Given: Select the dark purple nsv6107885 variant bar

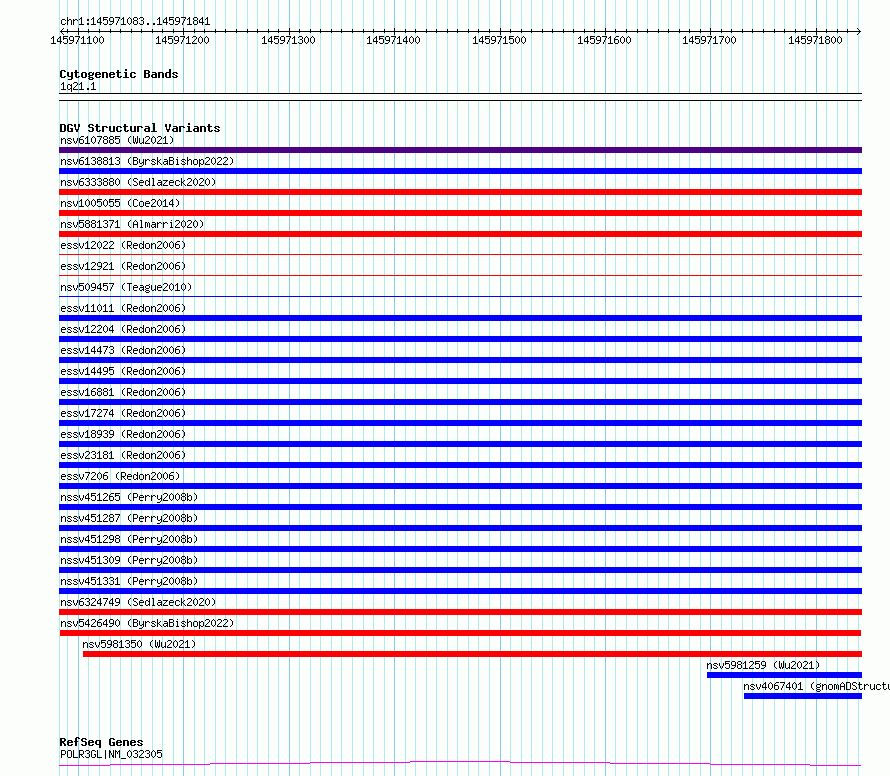Looking at the screenshot, I should pyautogui.click(x=460, y=150).
